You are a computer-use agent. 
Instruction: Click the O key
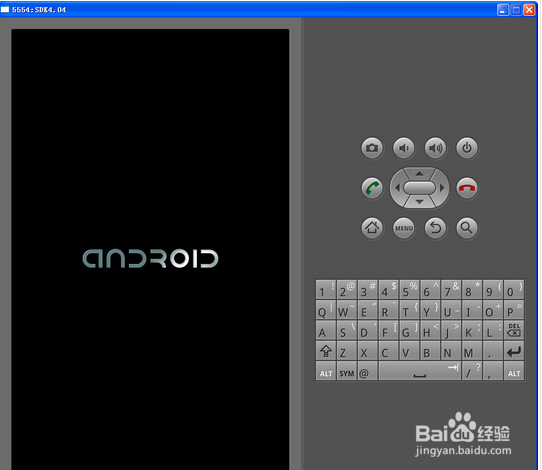pos(493,310)
